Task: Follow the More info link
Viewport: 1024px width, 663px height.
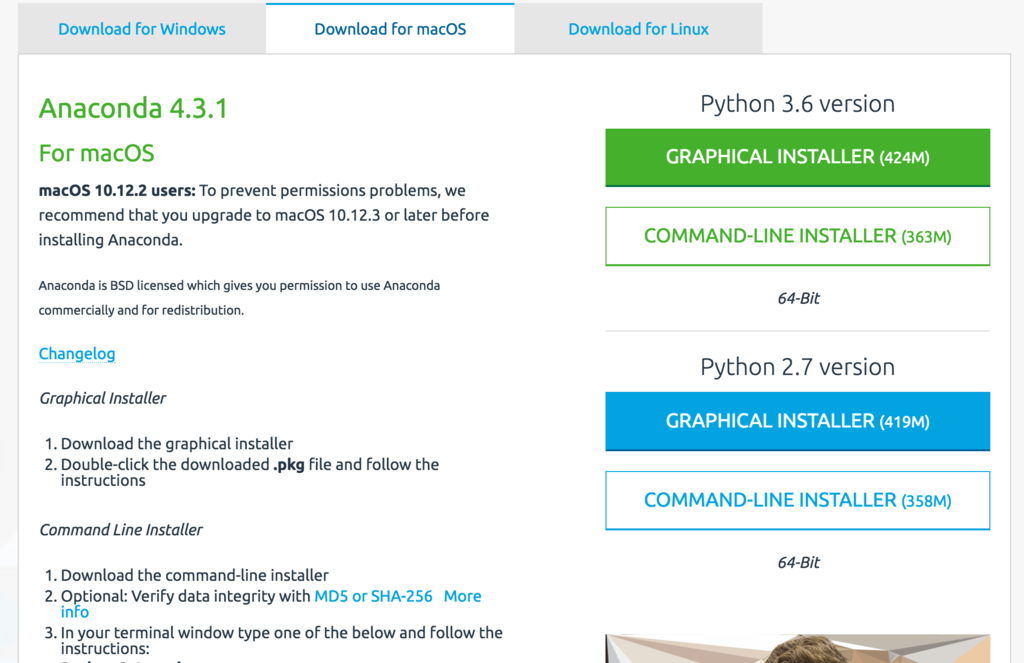Action: point(462,596)
